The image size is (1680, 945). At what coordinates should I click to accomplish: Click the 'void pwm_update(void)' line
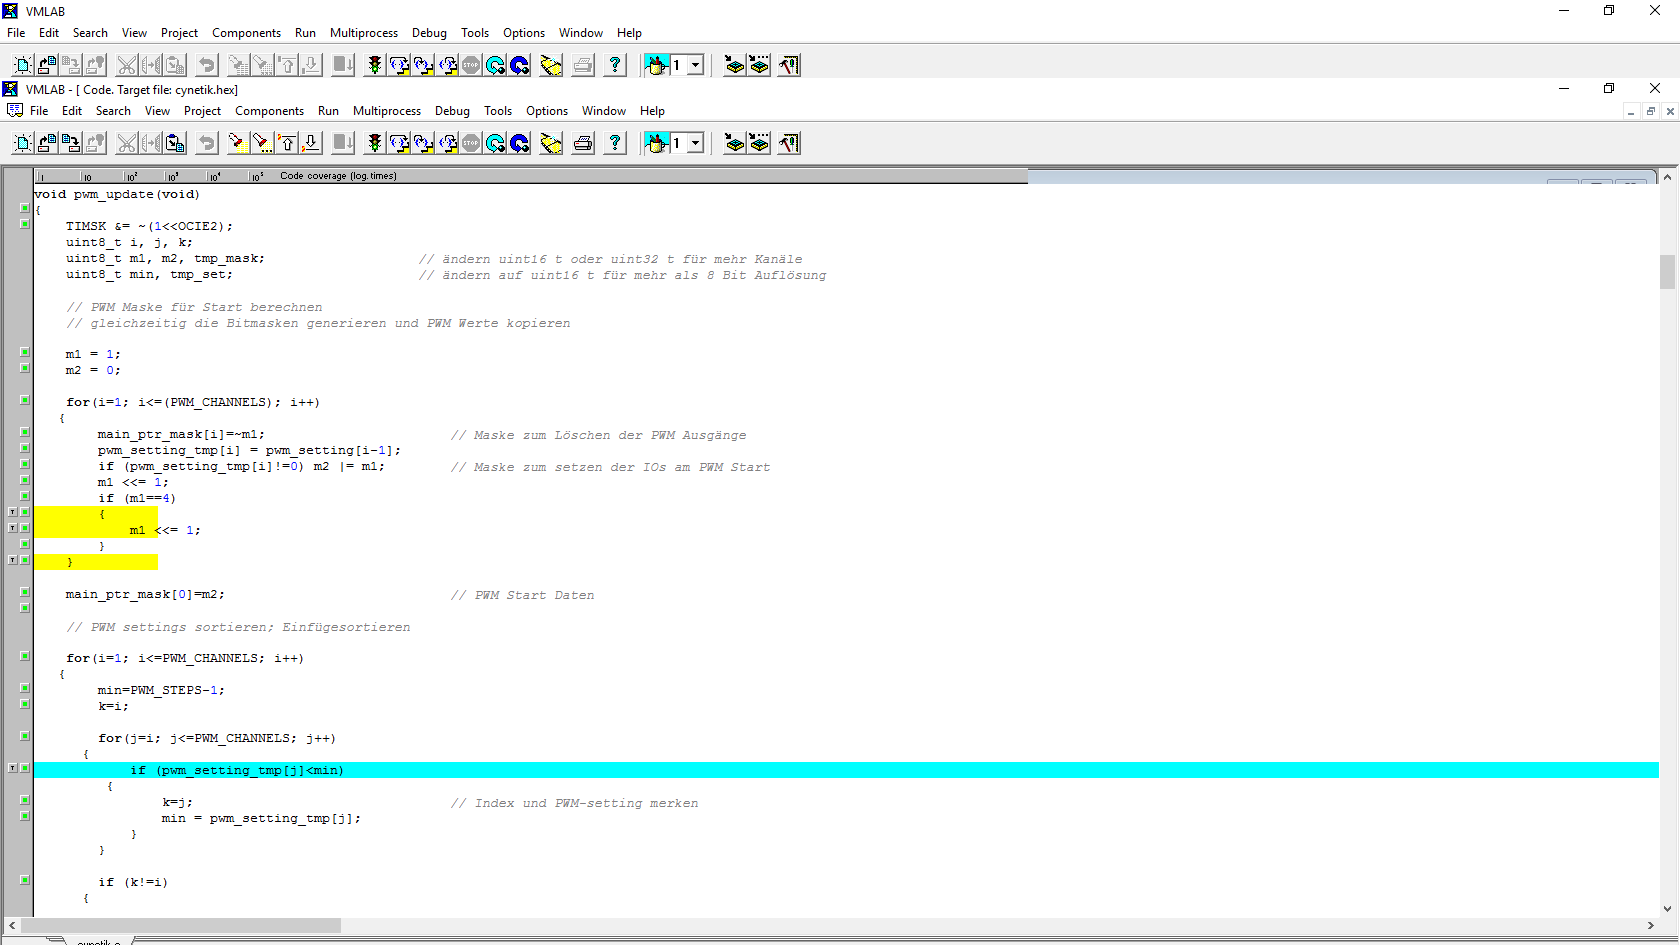[x=117, y=194]
